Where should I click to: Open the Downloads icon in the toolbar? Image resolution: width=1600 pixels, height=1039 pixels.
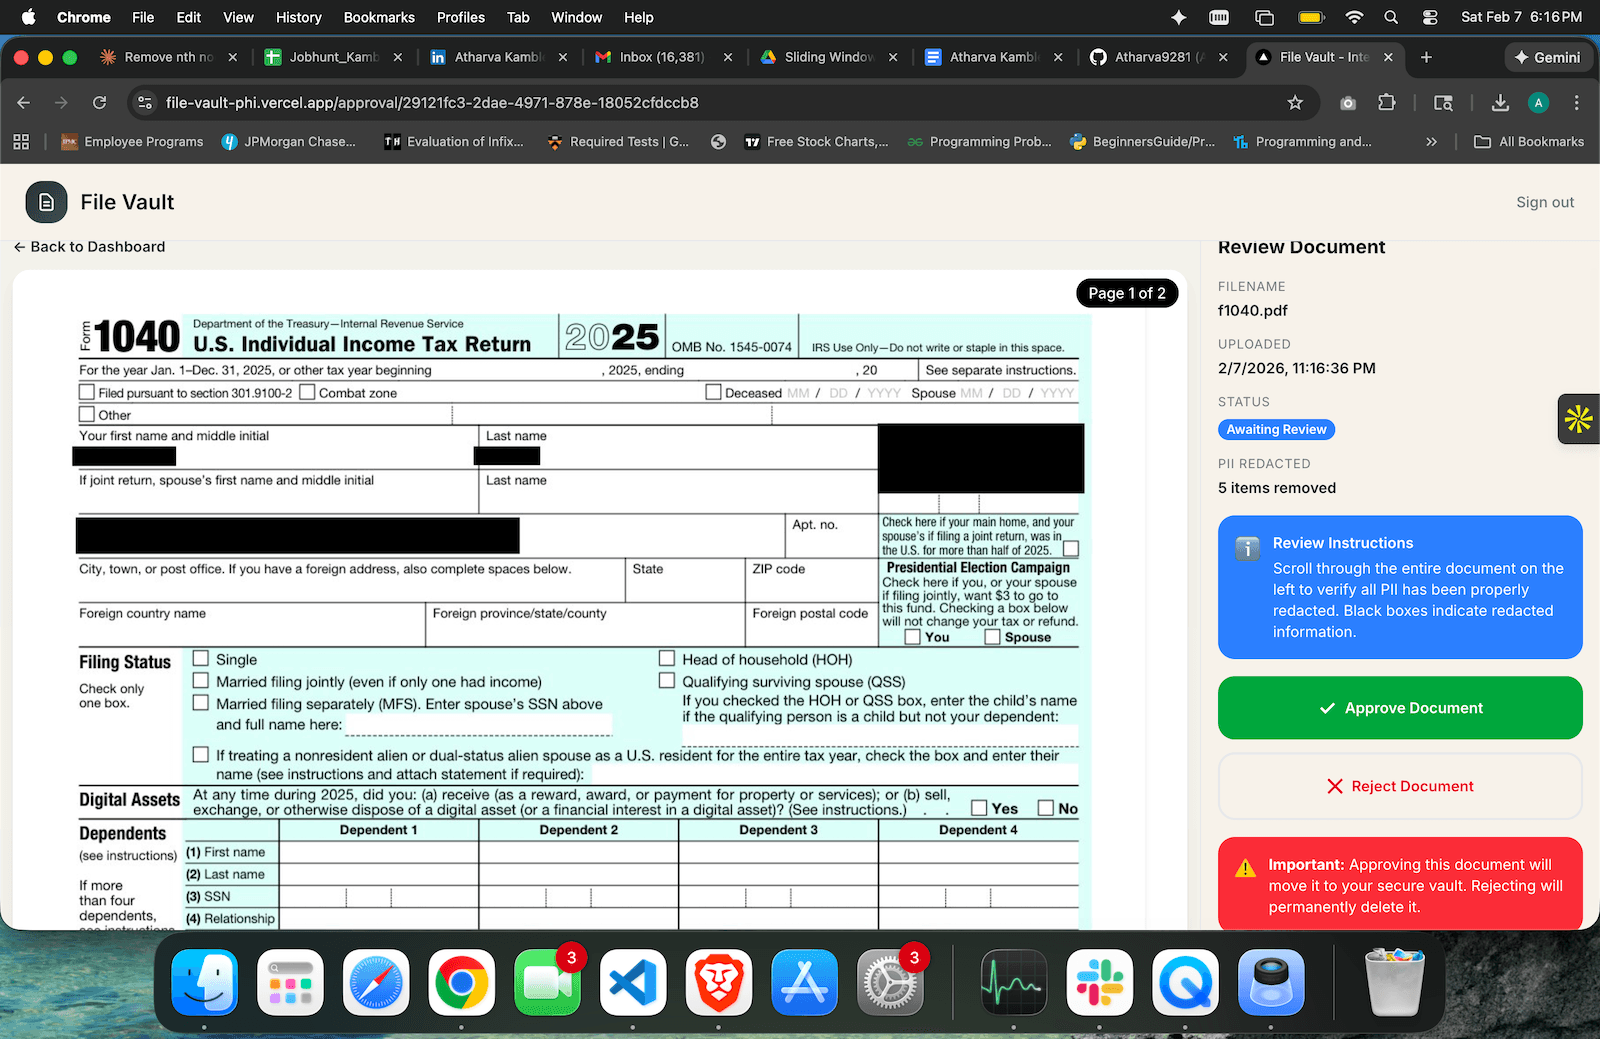tap(1500, 102)
